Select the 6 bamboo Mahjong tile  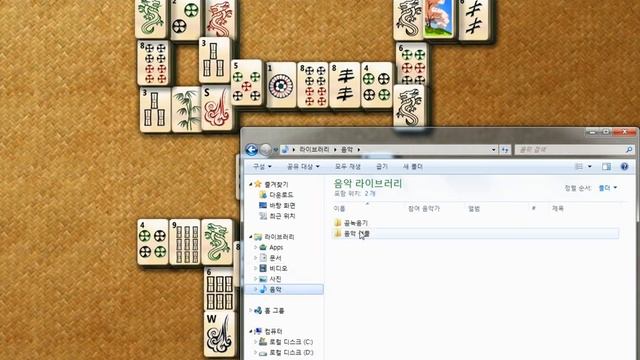219,288
